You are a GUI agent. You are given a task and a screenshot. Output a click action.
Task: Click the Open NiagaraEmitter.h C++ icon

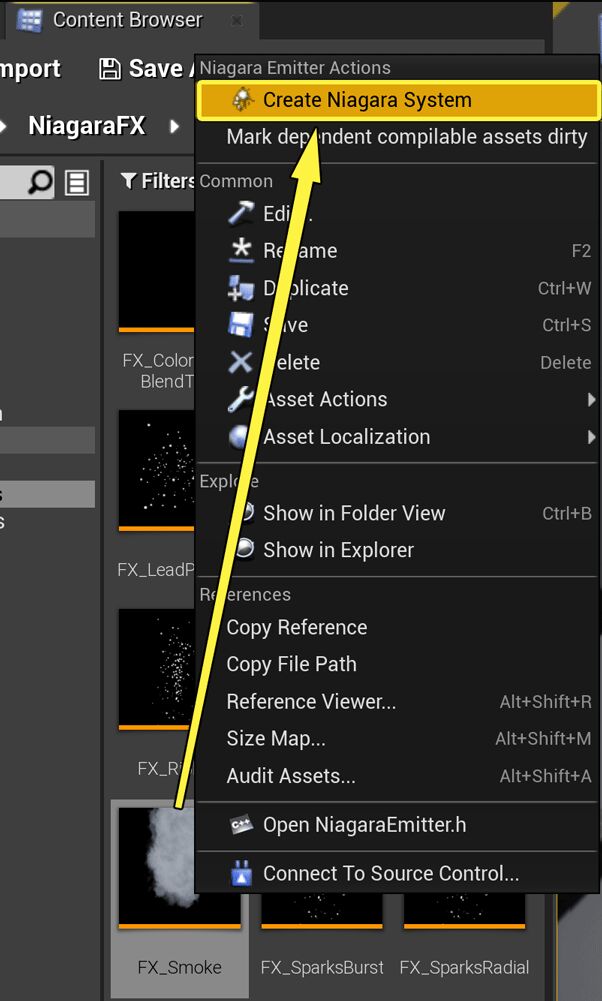tap(241, 825)
